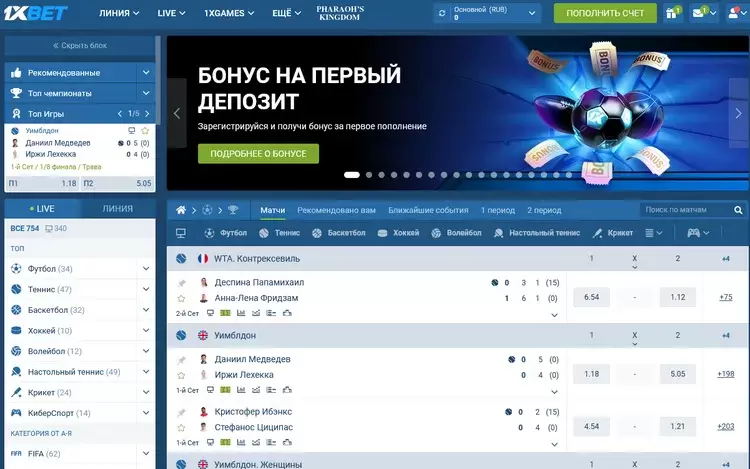
Task: Open +198 additional markets link
Action: pos(726,374)
